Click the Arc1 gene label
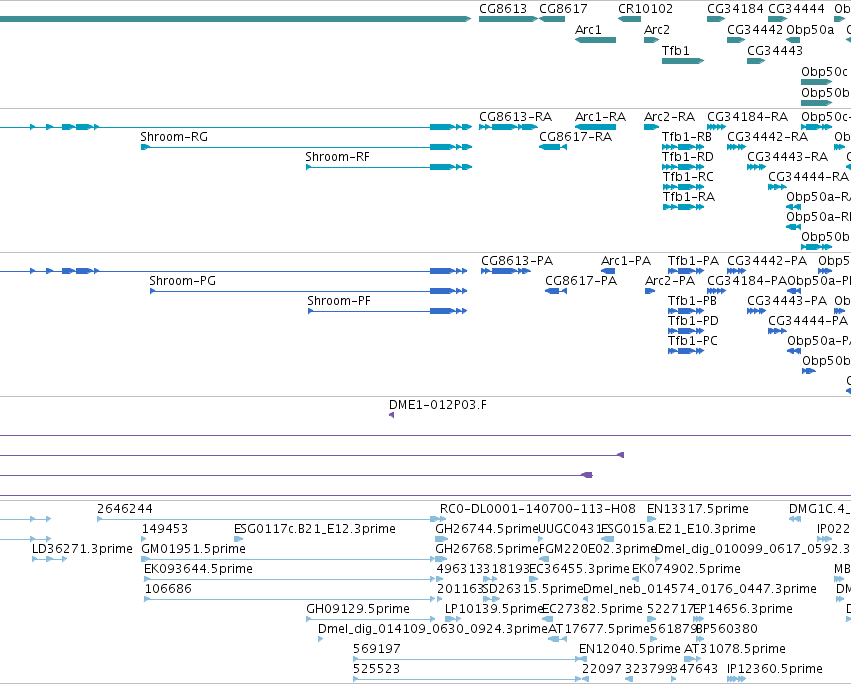 click(x=588, y=30)
